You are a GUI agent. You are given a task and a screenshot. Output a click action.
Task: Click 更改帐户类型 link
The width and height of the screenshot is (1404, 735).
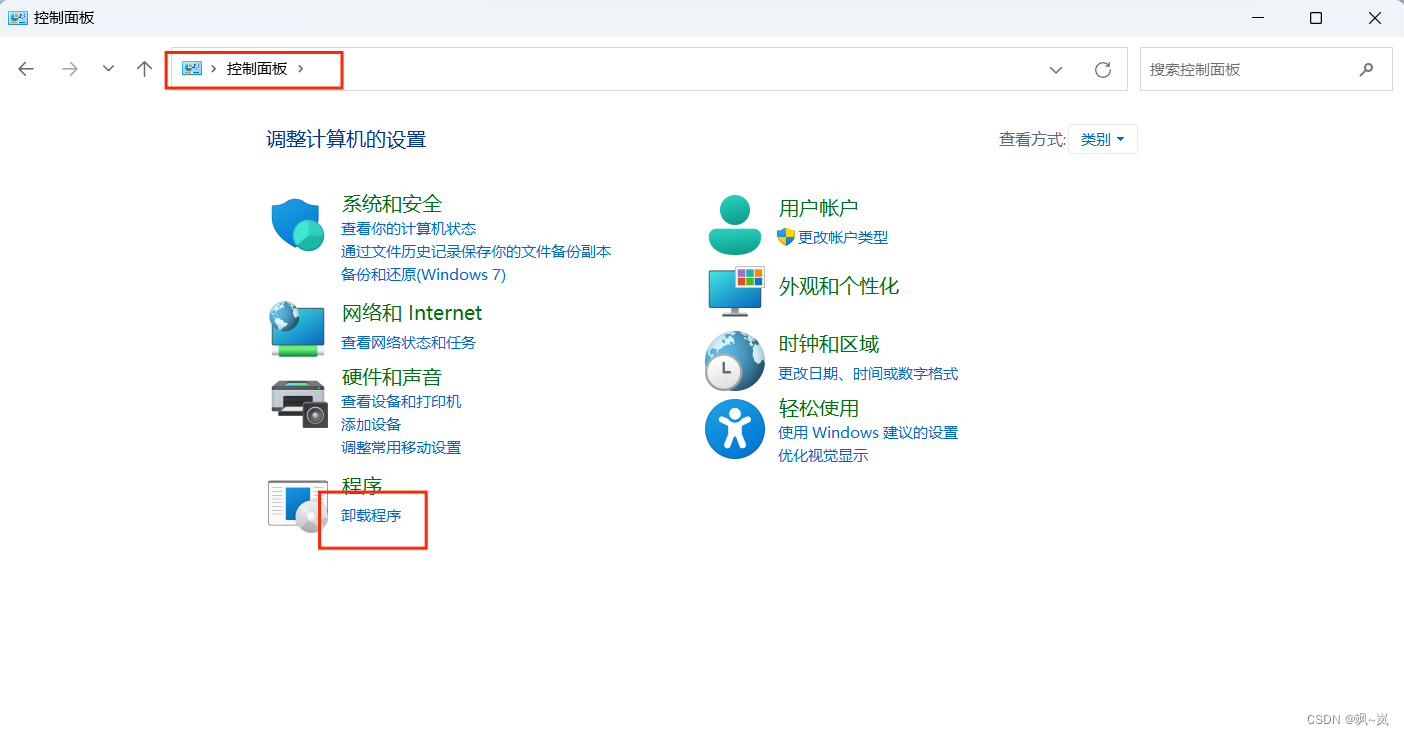click(x=843, y=237)
